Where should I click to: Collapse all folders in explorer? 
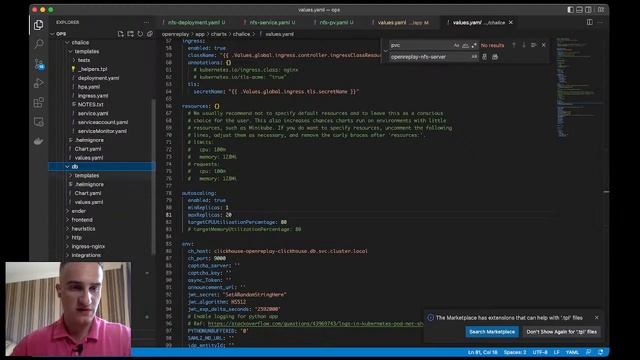[x=150, y=34]
